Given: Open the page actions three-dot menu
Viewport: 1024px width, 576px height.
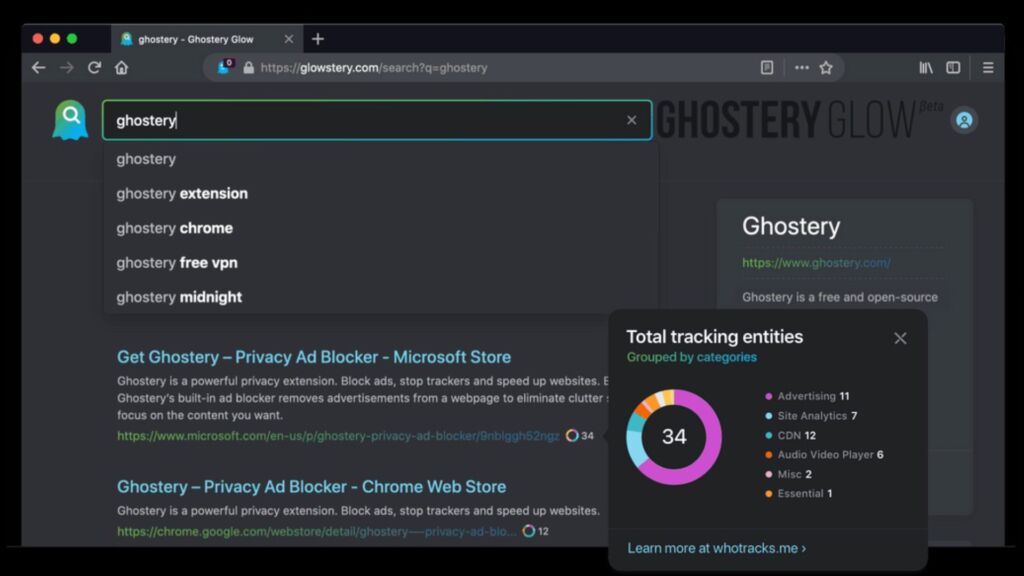Looking at the screenshot, I should pyautogui.click(x=801, y=68).
